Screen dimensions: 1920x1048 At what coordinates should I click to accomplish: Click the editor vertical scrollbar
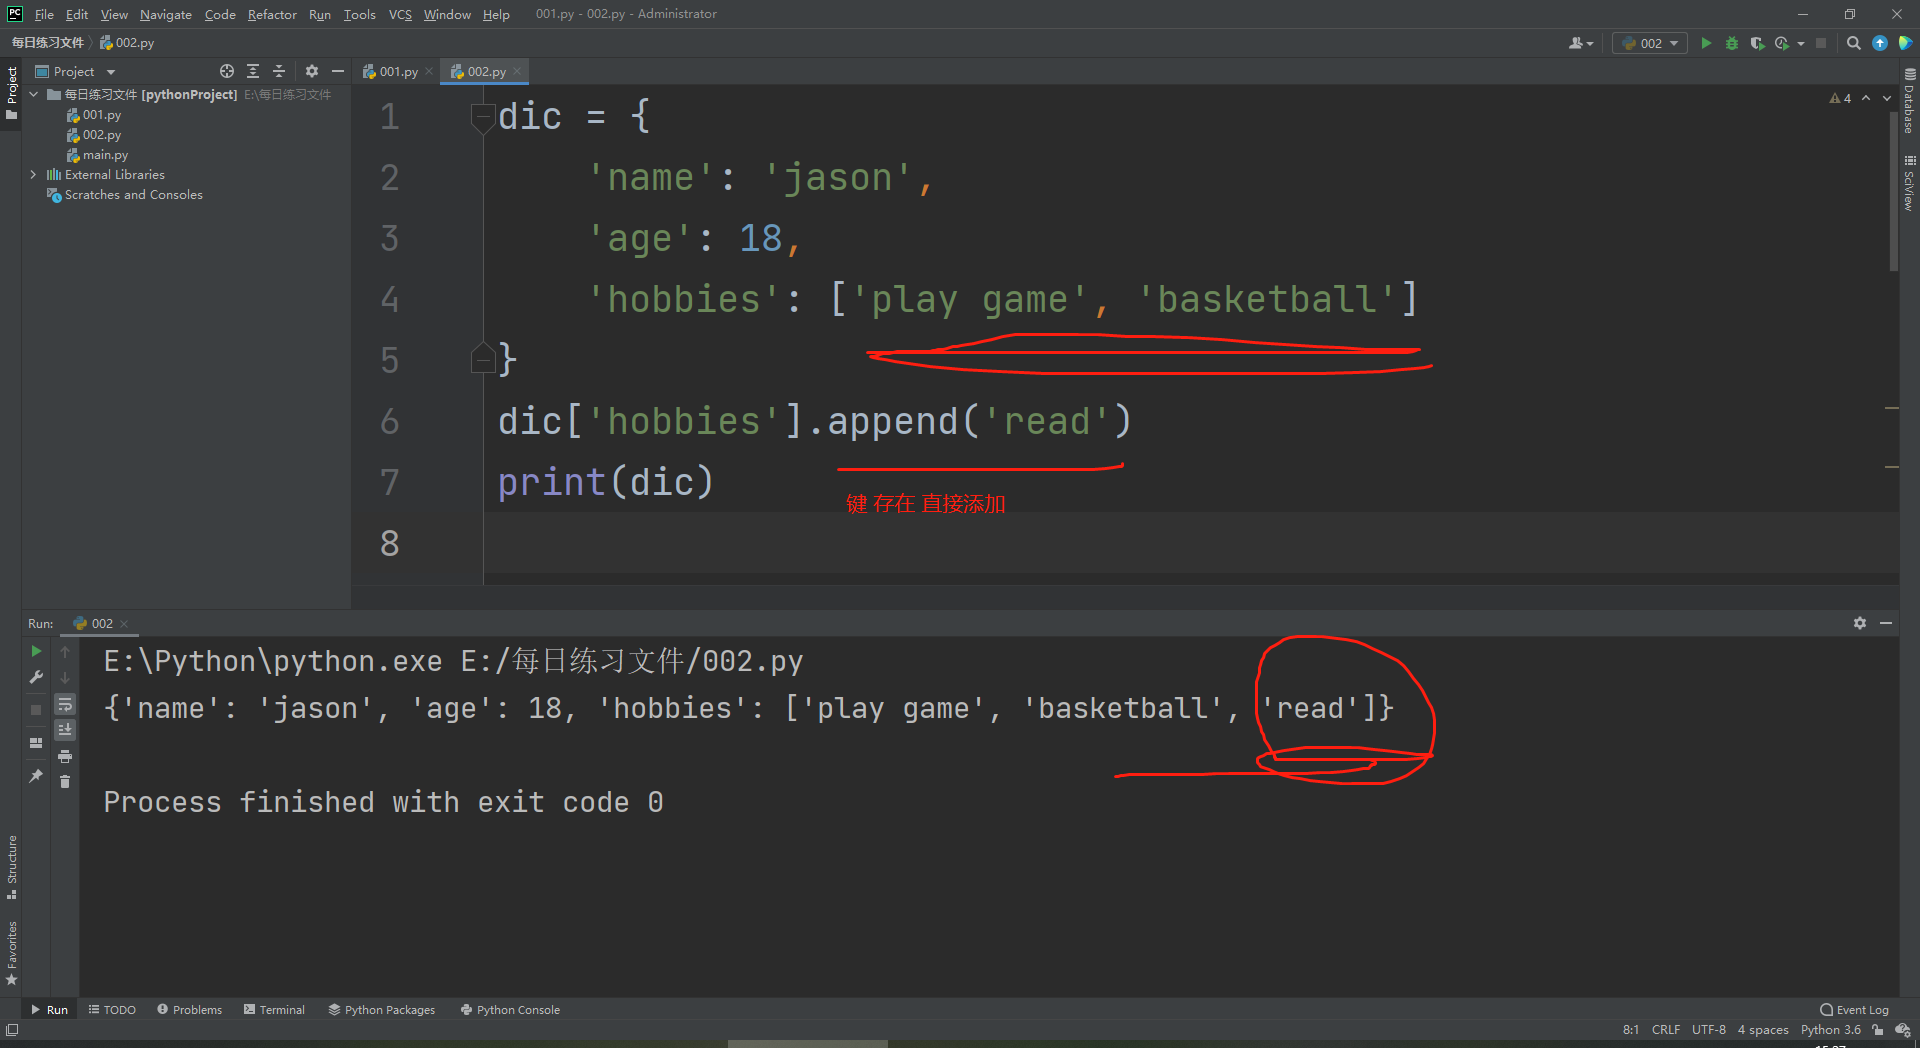(x=1893, y=190)
